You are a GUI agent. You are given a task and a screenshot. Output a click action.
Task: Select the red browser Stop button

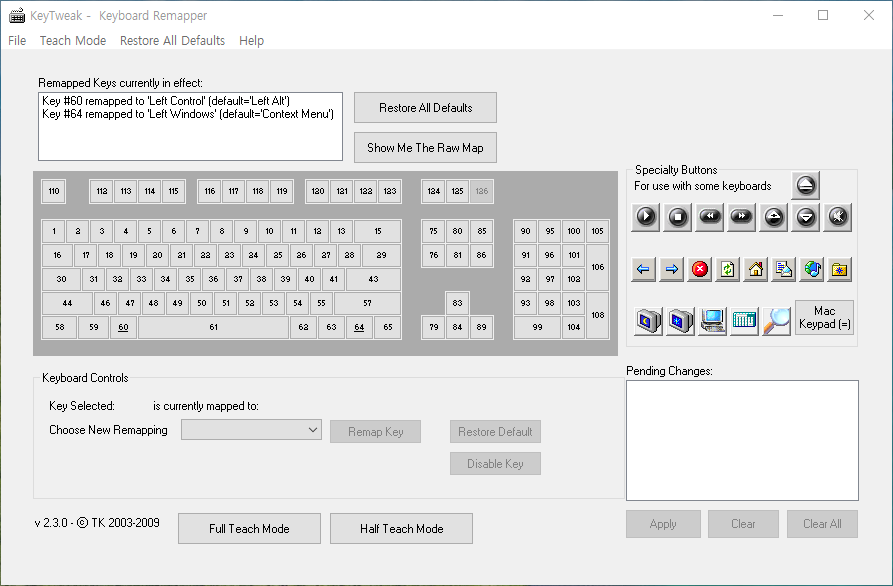[x=700, y=269]
